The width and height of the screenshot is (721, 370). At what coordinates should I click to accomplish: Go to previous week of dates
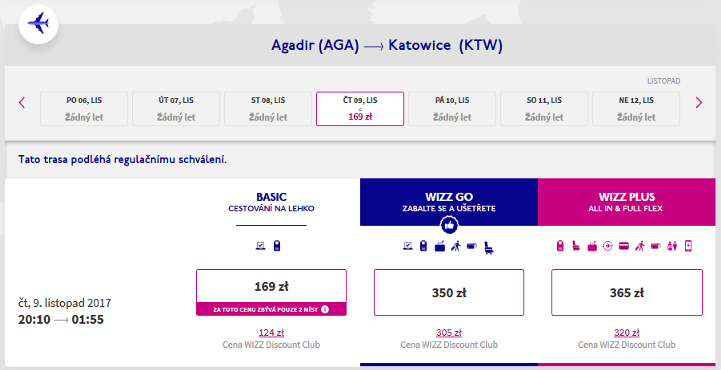pos(22,102)
